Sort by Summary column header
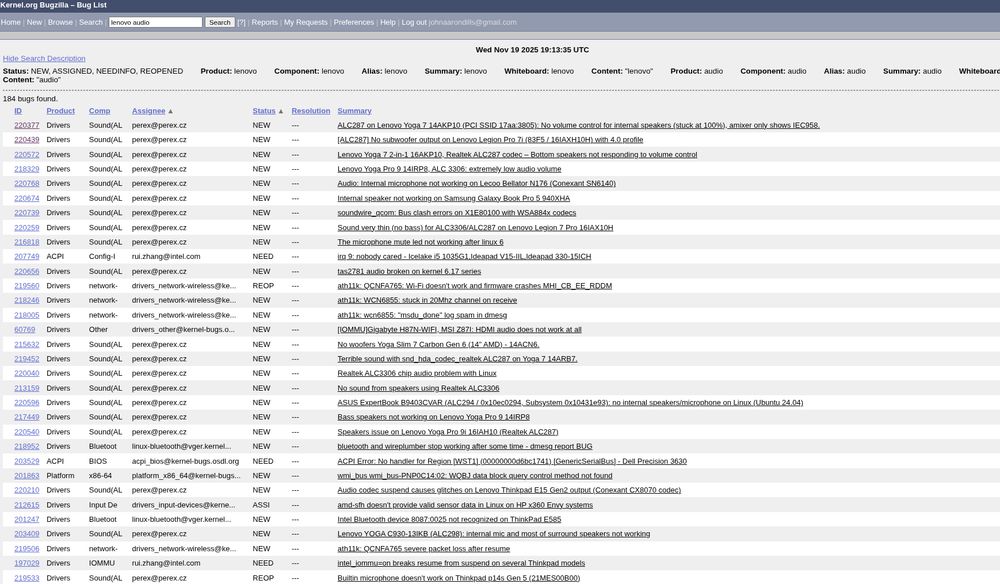Image resolution: width=1000 pixels, height=584 pixels. (x=354, y=111)
